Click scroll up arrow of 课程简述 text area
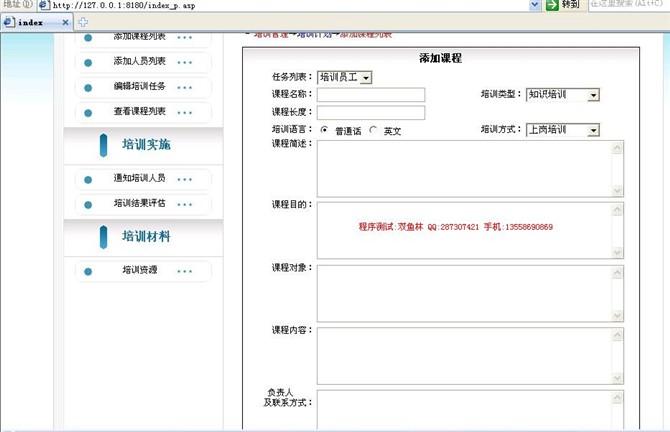Screen dimensions: 670x432 tap(617, 148)
